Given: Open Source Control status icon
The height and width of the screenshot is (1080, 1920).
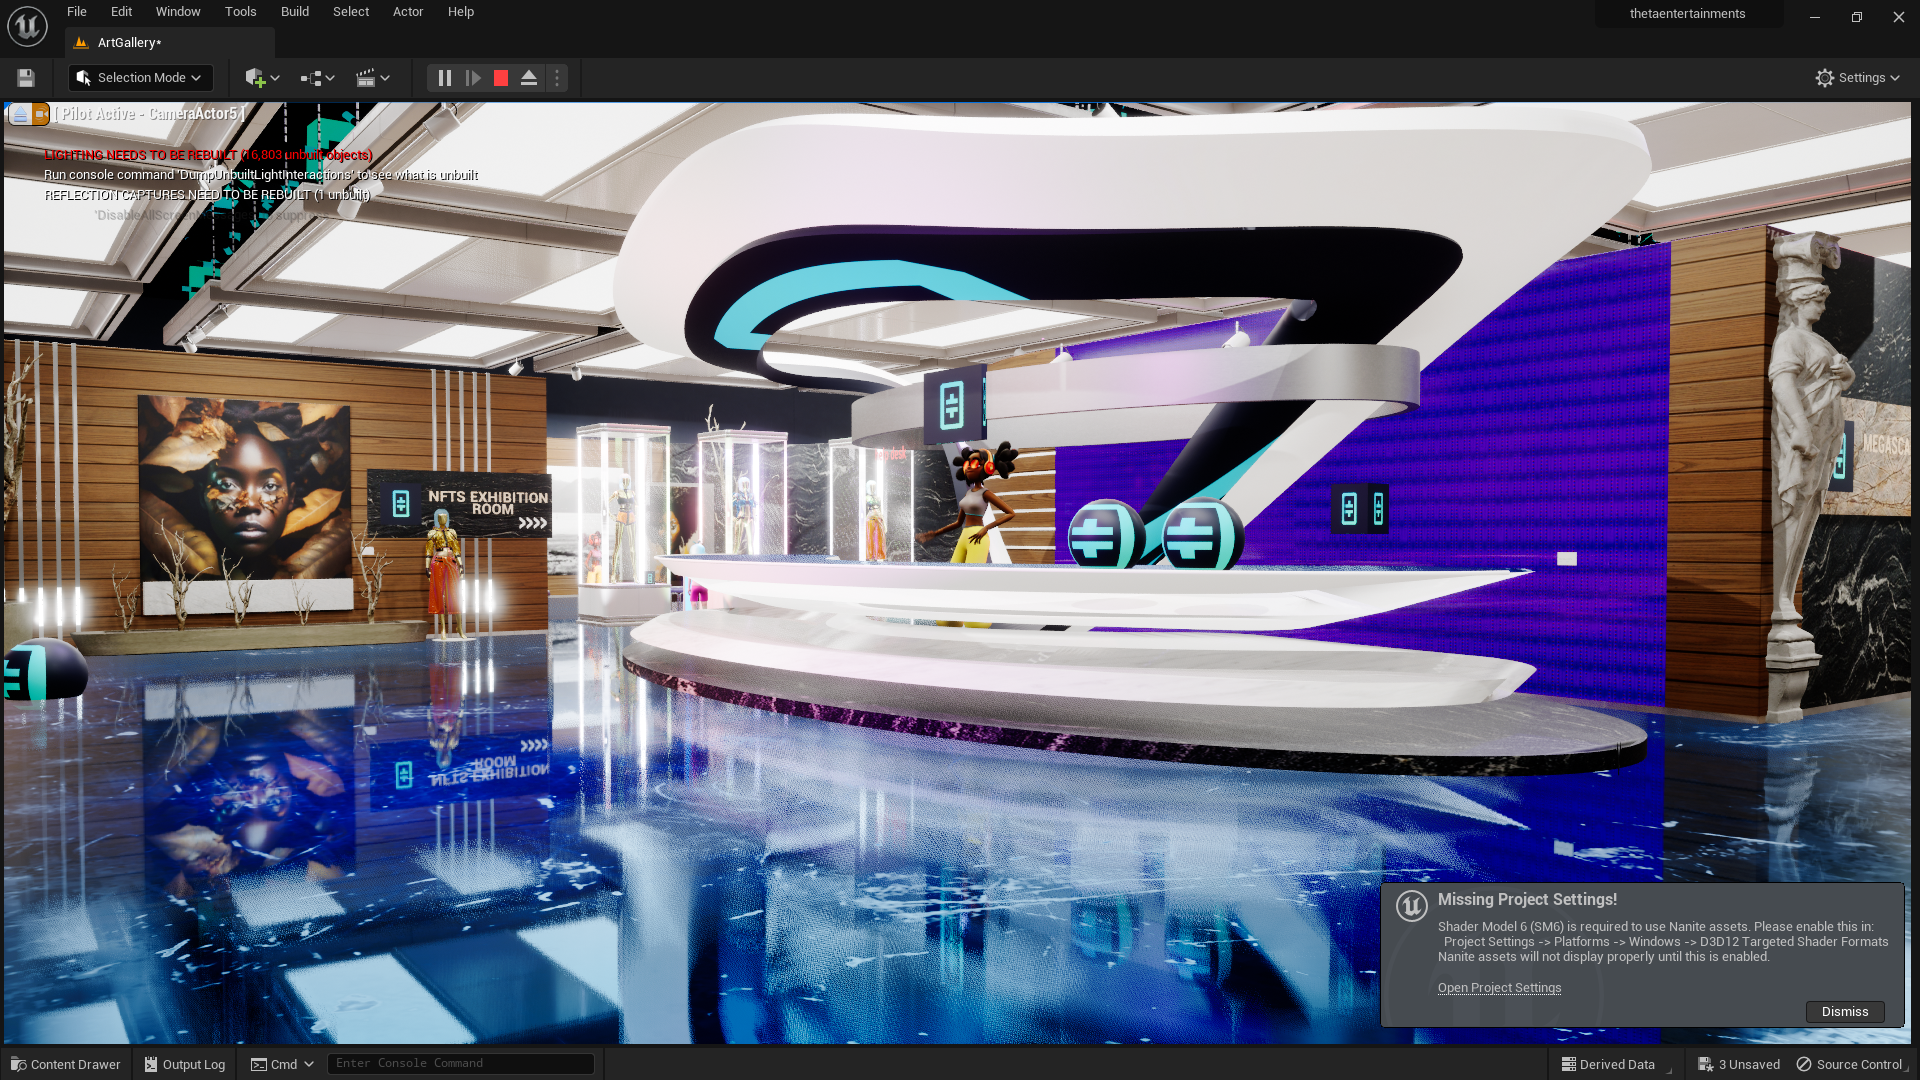Looking at the screenshot, I should pyautogui.click(x=1850, y=1064).
